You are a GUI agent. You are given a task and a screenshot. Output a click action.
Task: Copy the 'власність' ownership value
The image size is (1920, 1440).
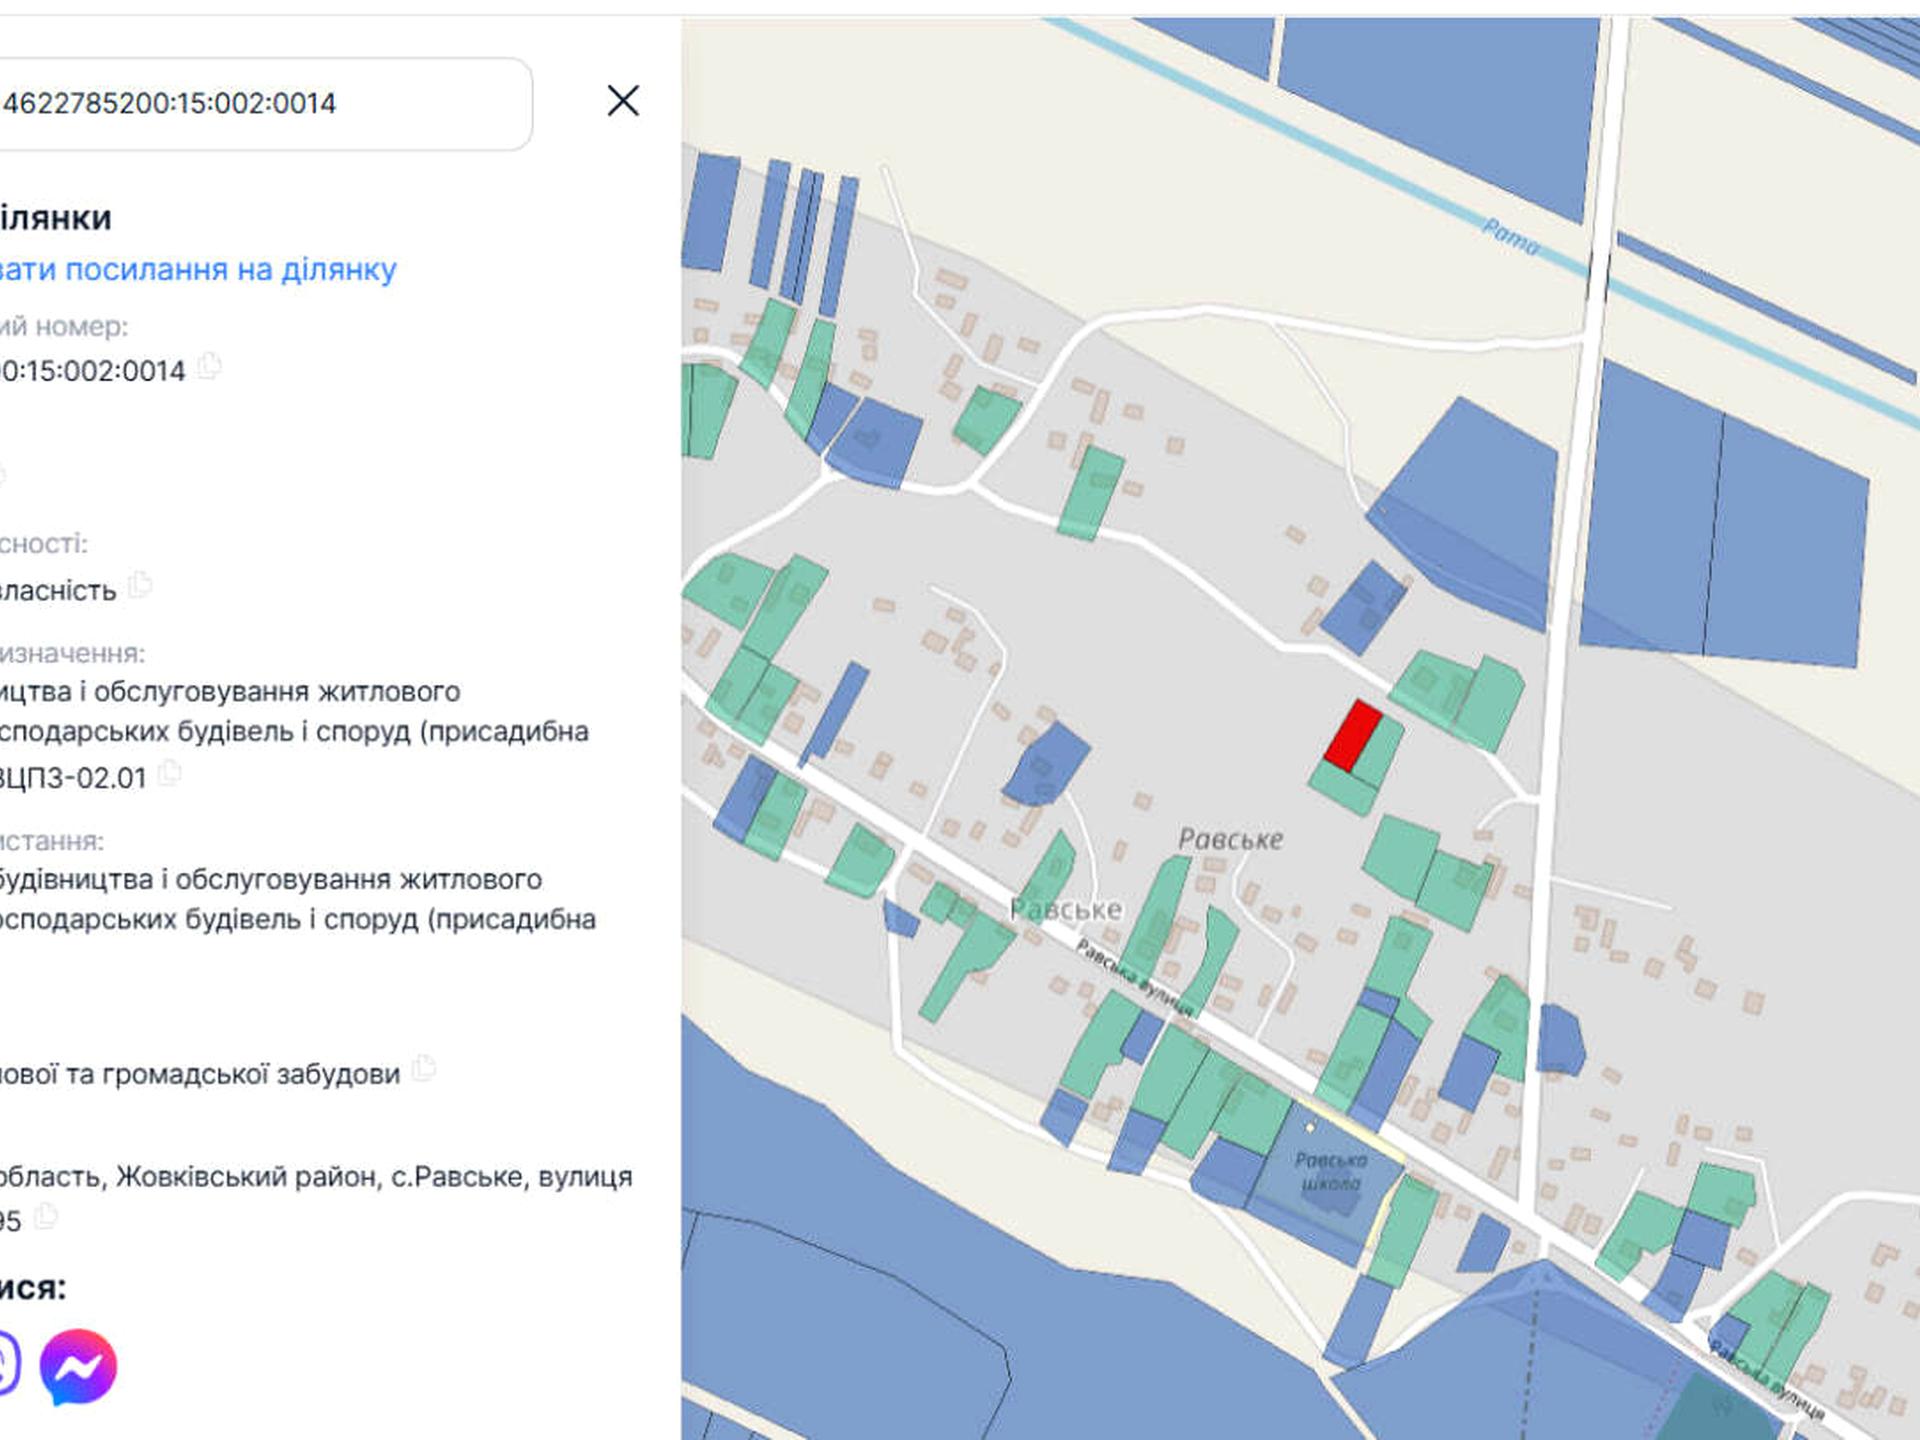point(140,585)
